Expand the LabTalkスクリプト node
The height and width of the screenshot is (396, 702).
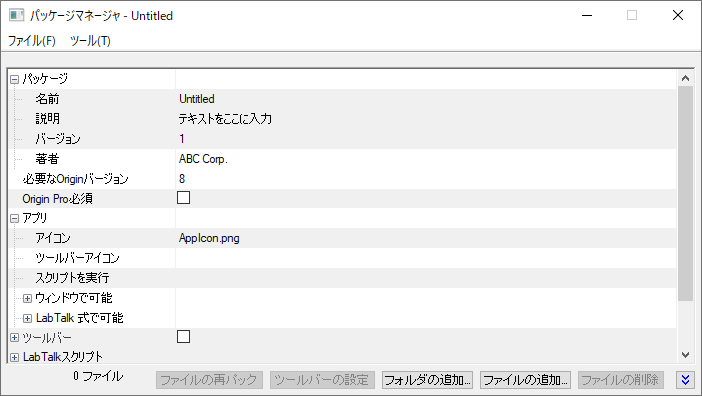14,358
